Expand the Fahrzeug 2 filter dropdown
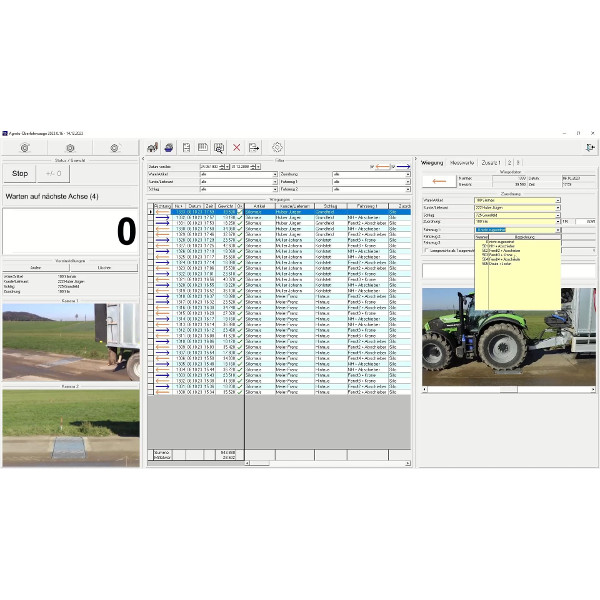 (408, 189)
